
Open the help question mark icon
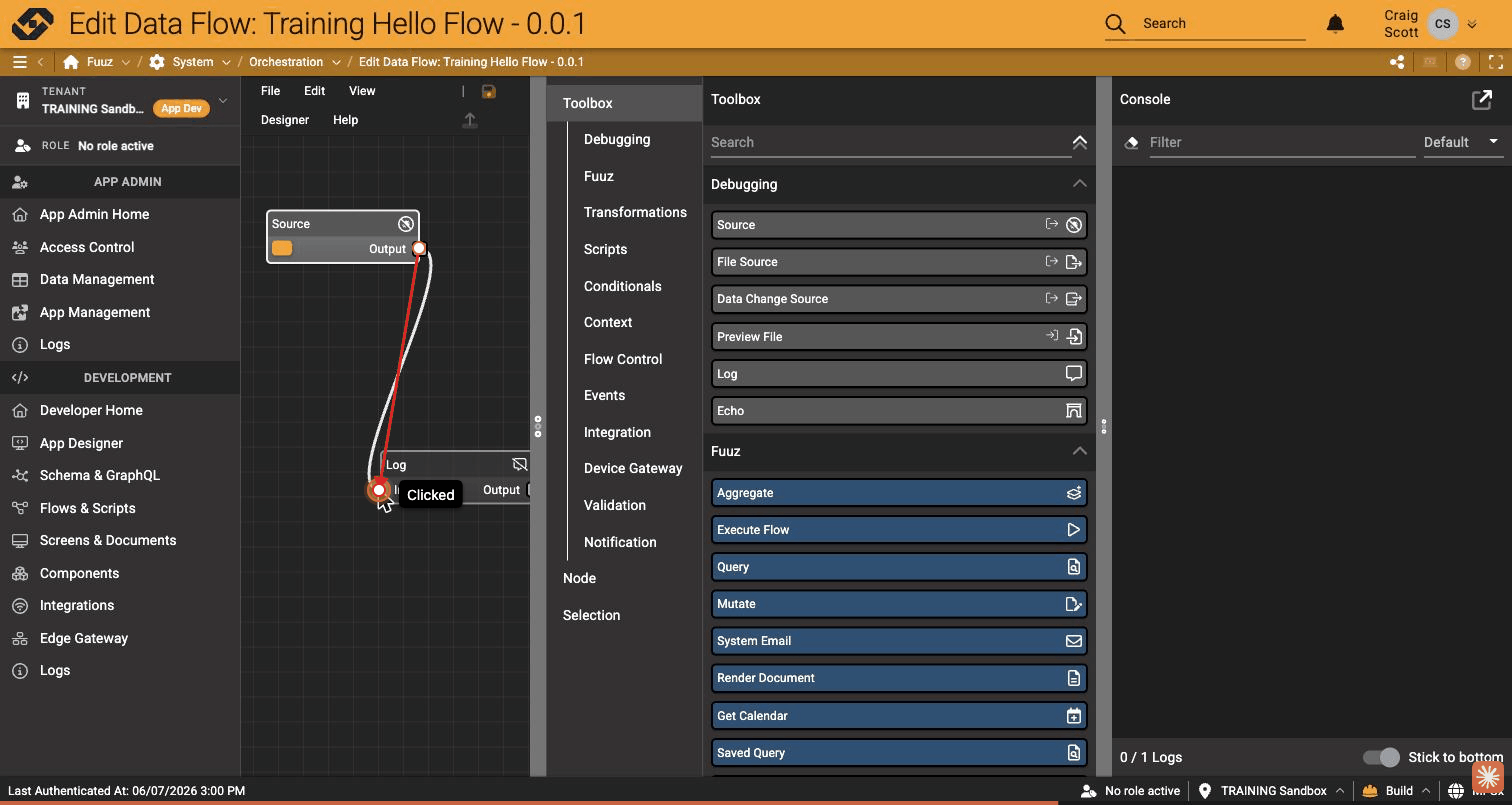tap(1463, 62)
